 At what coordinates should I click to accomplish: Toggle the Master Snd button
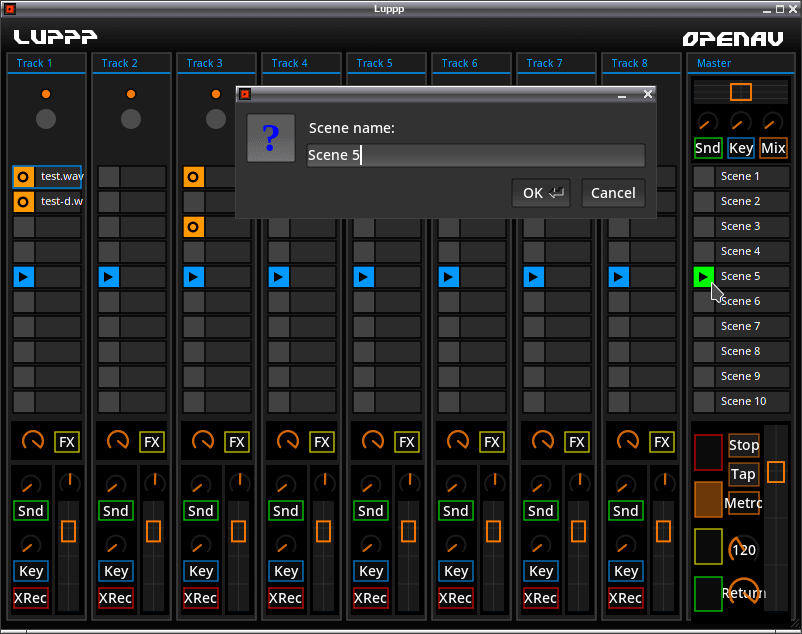[708, 148]
